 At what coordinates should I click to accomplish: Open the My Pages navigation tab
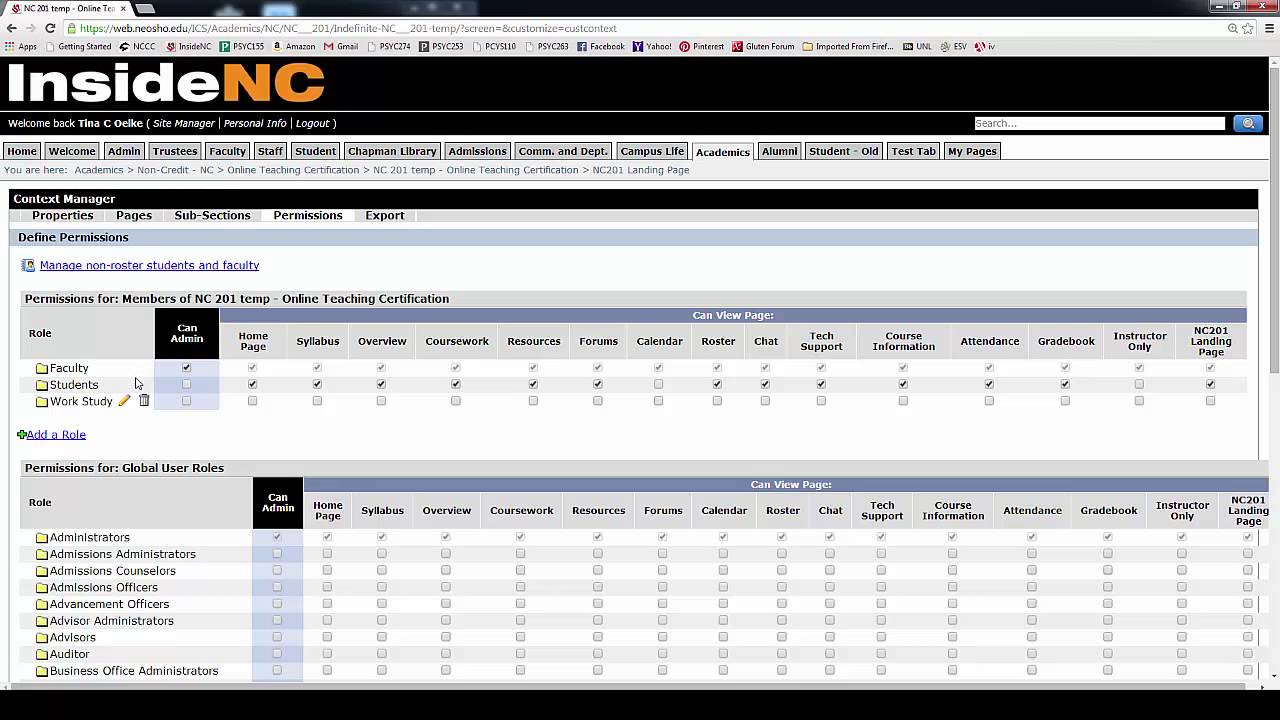972,151
